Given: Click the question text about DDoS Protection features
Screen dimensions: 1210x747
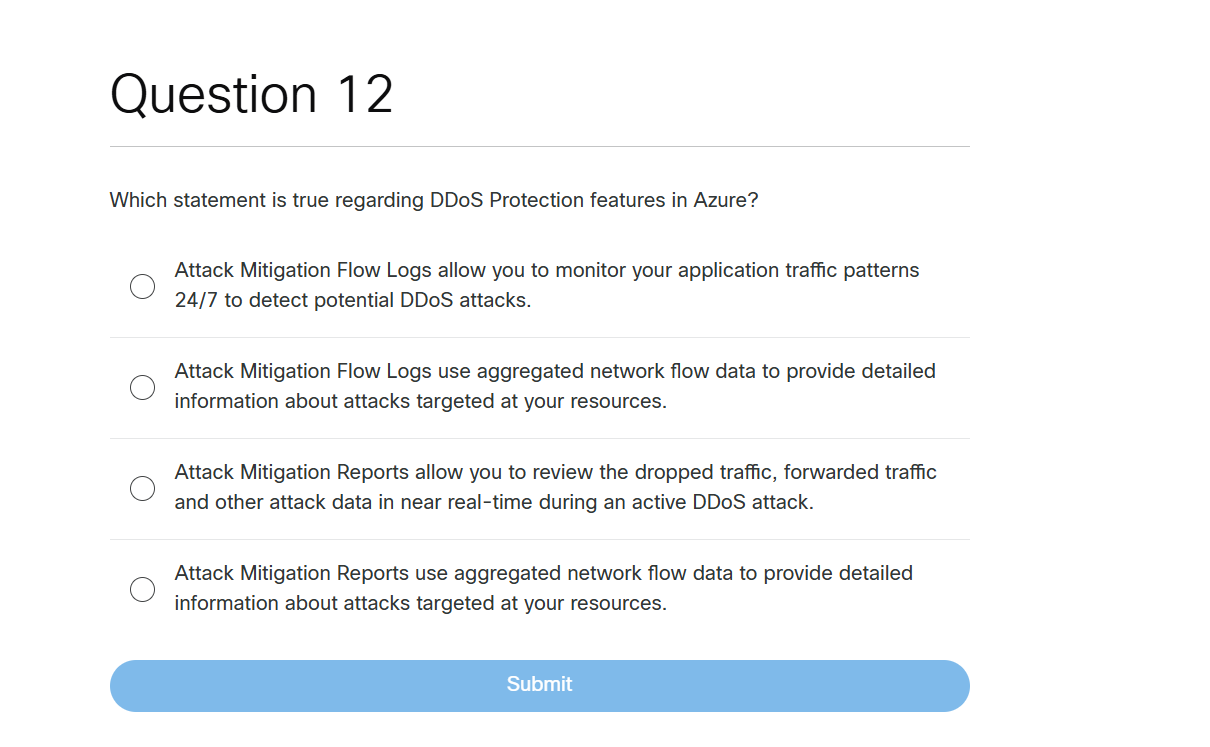Looking at the screenshot, I should [x=434, y=200].
